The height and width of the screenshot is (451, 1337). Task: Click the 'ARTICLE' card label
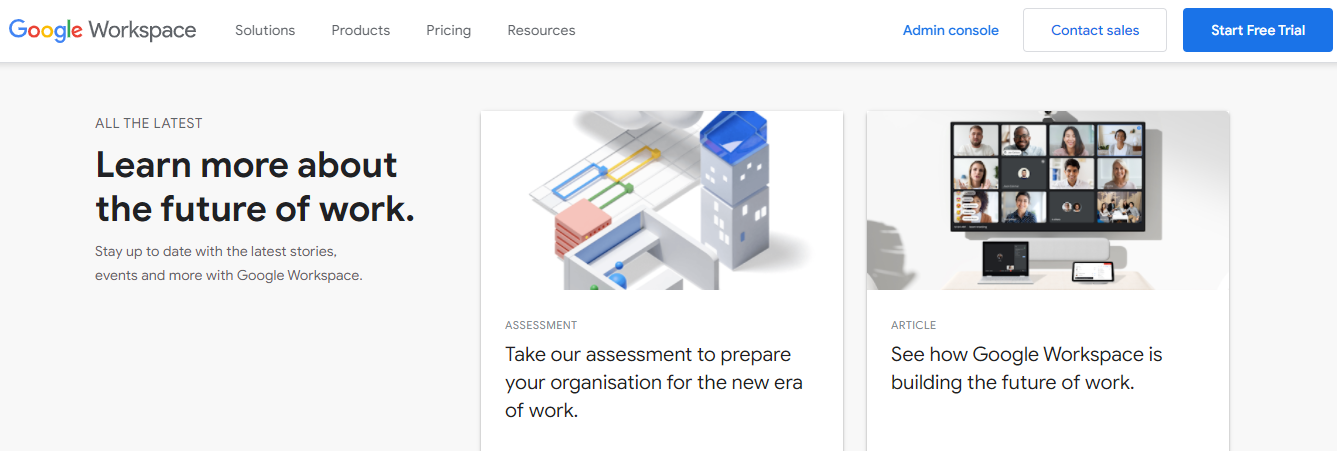pyautogui.click(x=914, y=325)
